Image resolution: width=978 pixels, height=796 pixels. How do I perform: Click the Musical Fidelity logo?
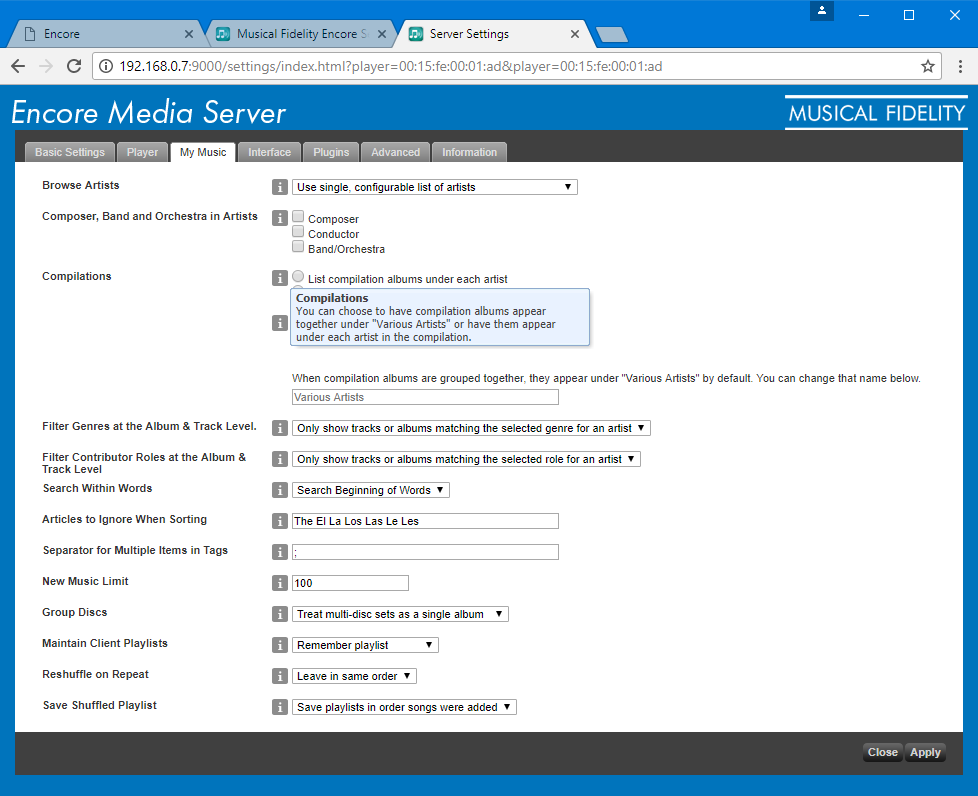[x=876, y=113]
